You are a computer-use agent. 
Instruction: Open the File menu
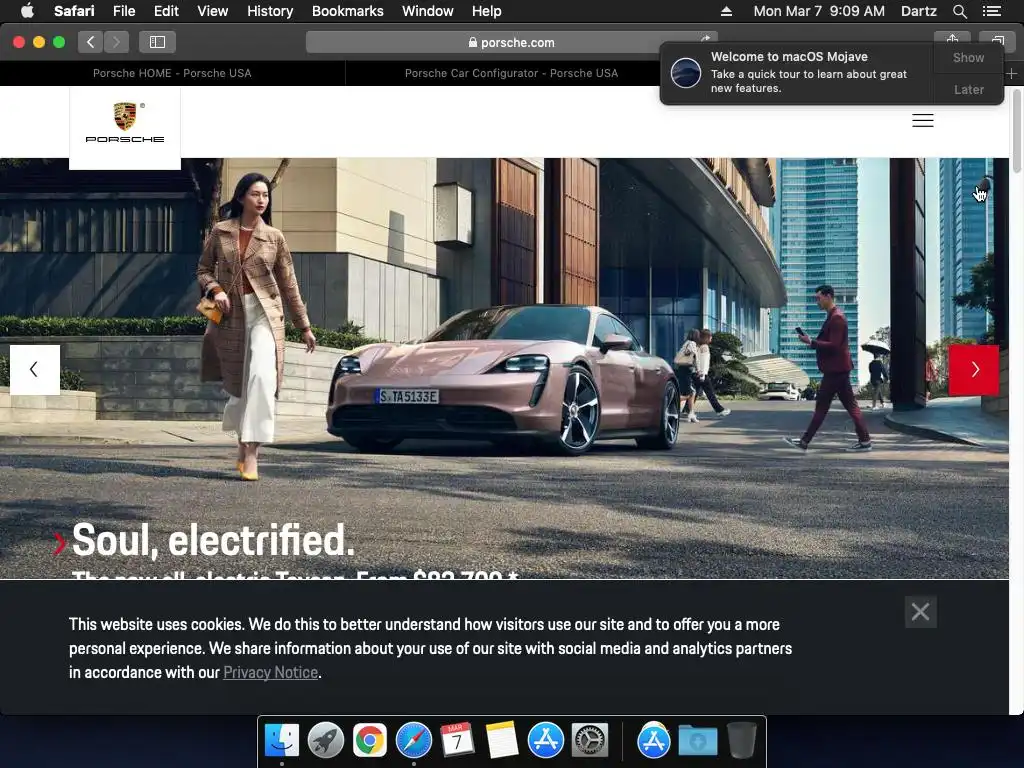(123, 11)
